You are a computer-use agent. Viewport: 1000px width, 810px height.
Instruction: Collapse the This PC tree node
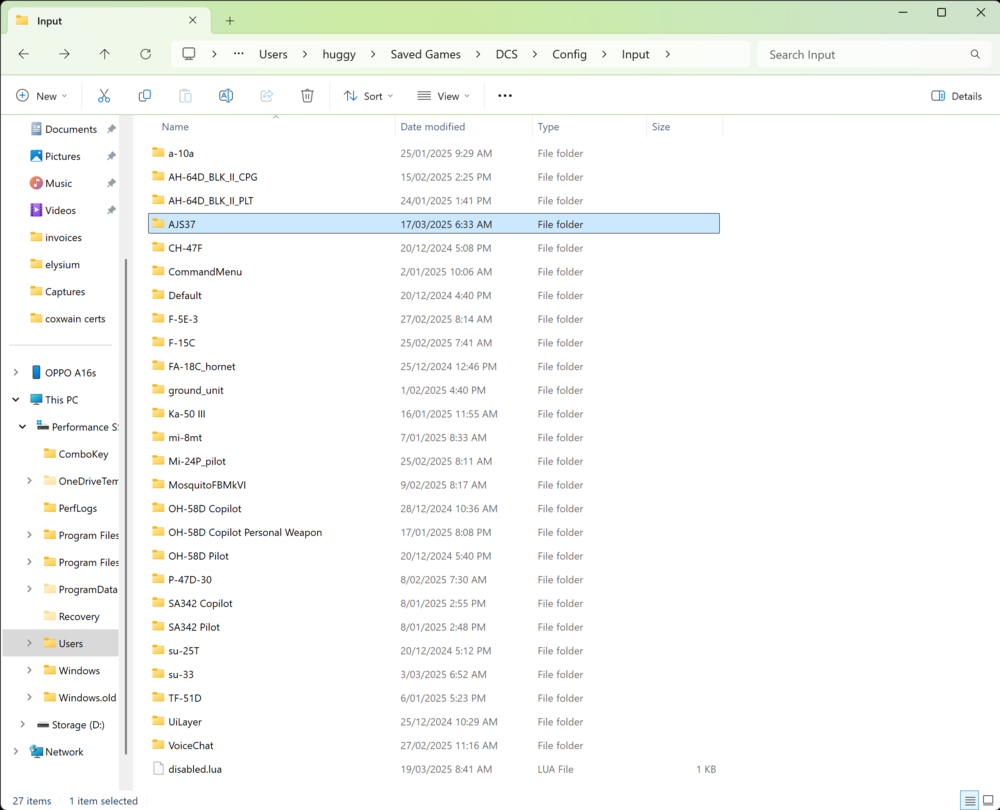click(16, 399)
